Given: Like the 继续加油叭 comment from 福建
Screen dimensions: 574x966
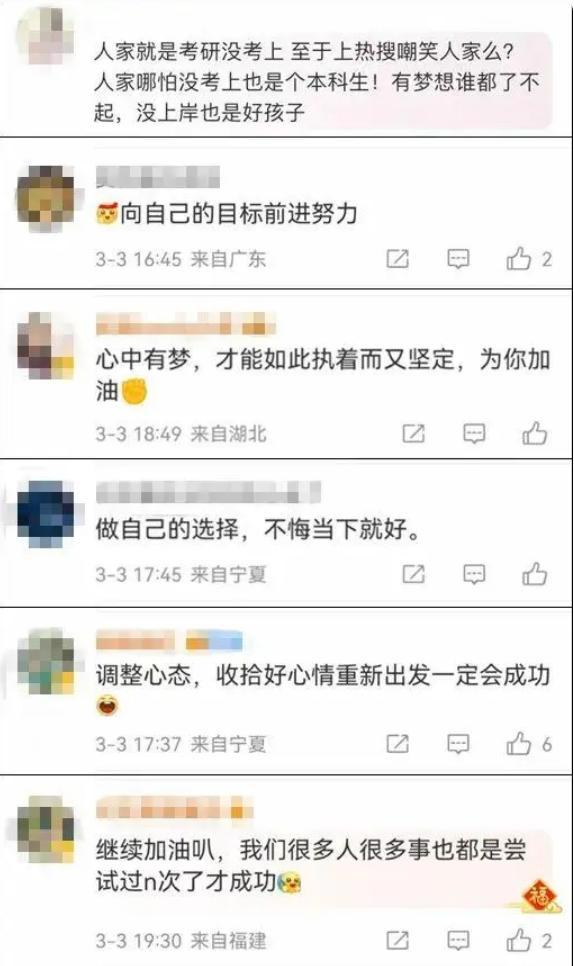Looking at the screenshot, I should click(x=519, y=941).
